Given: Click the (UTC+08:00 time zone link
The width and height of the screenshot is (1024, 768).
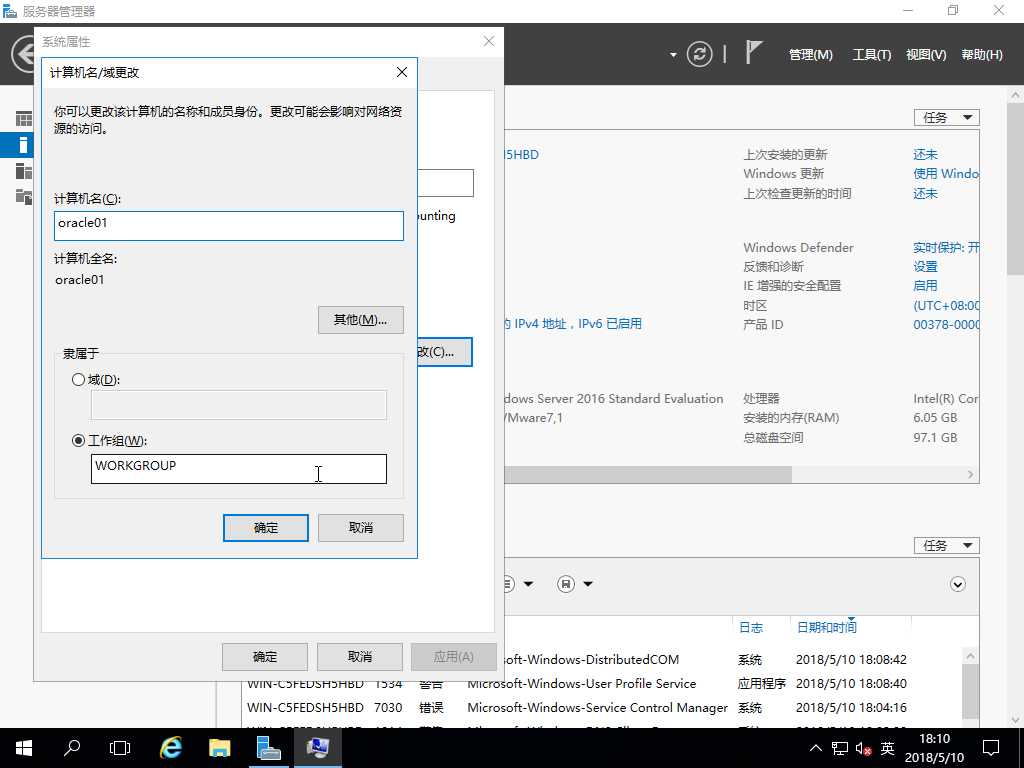Looking at the screenshot, I should 946,306.
